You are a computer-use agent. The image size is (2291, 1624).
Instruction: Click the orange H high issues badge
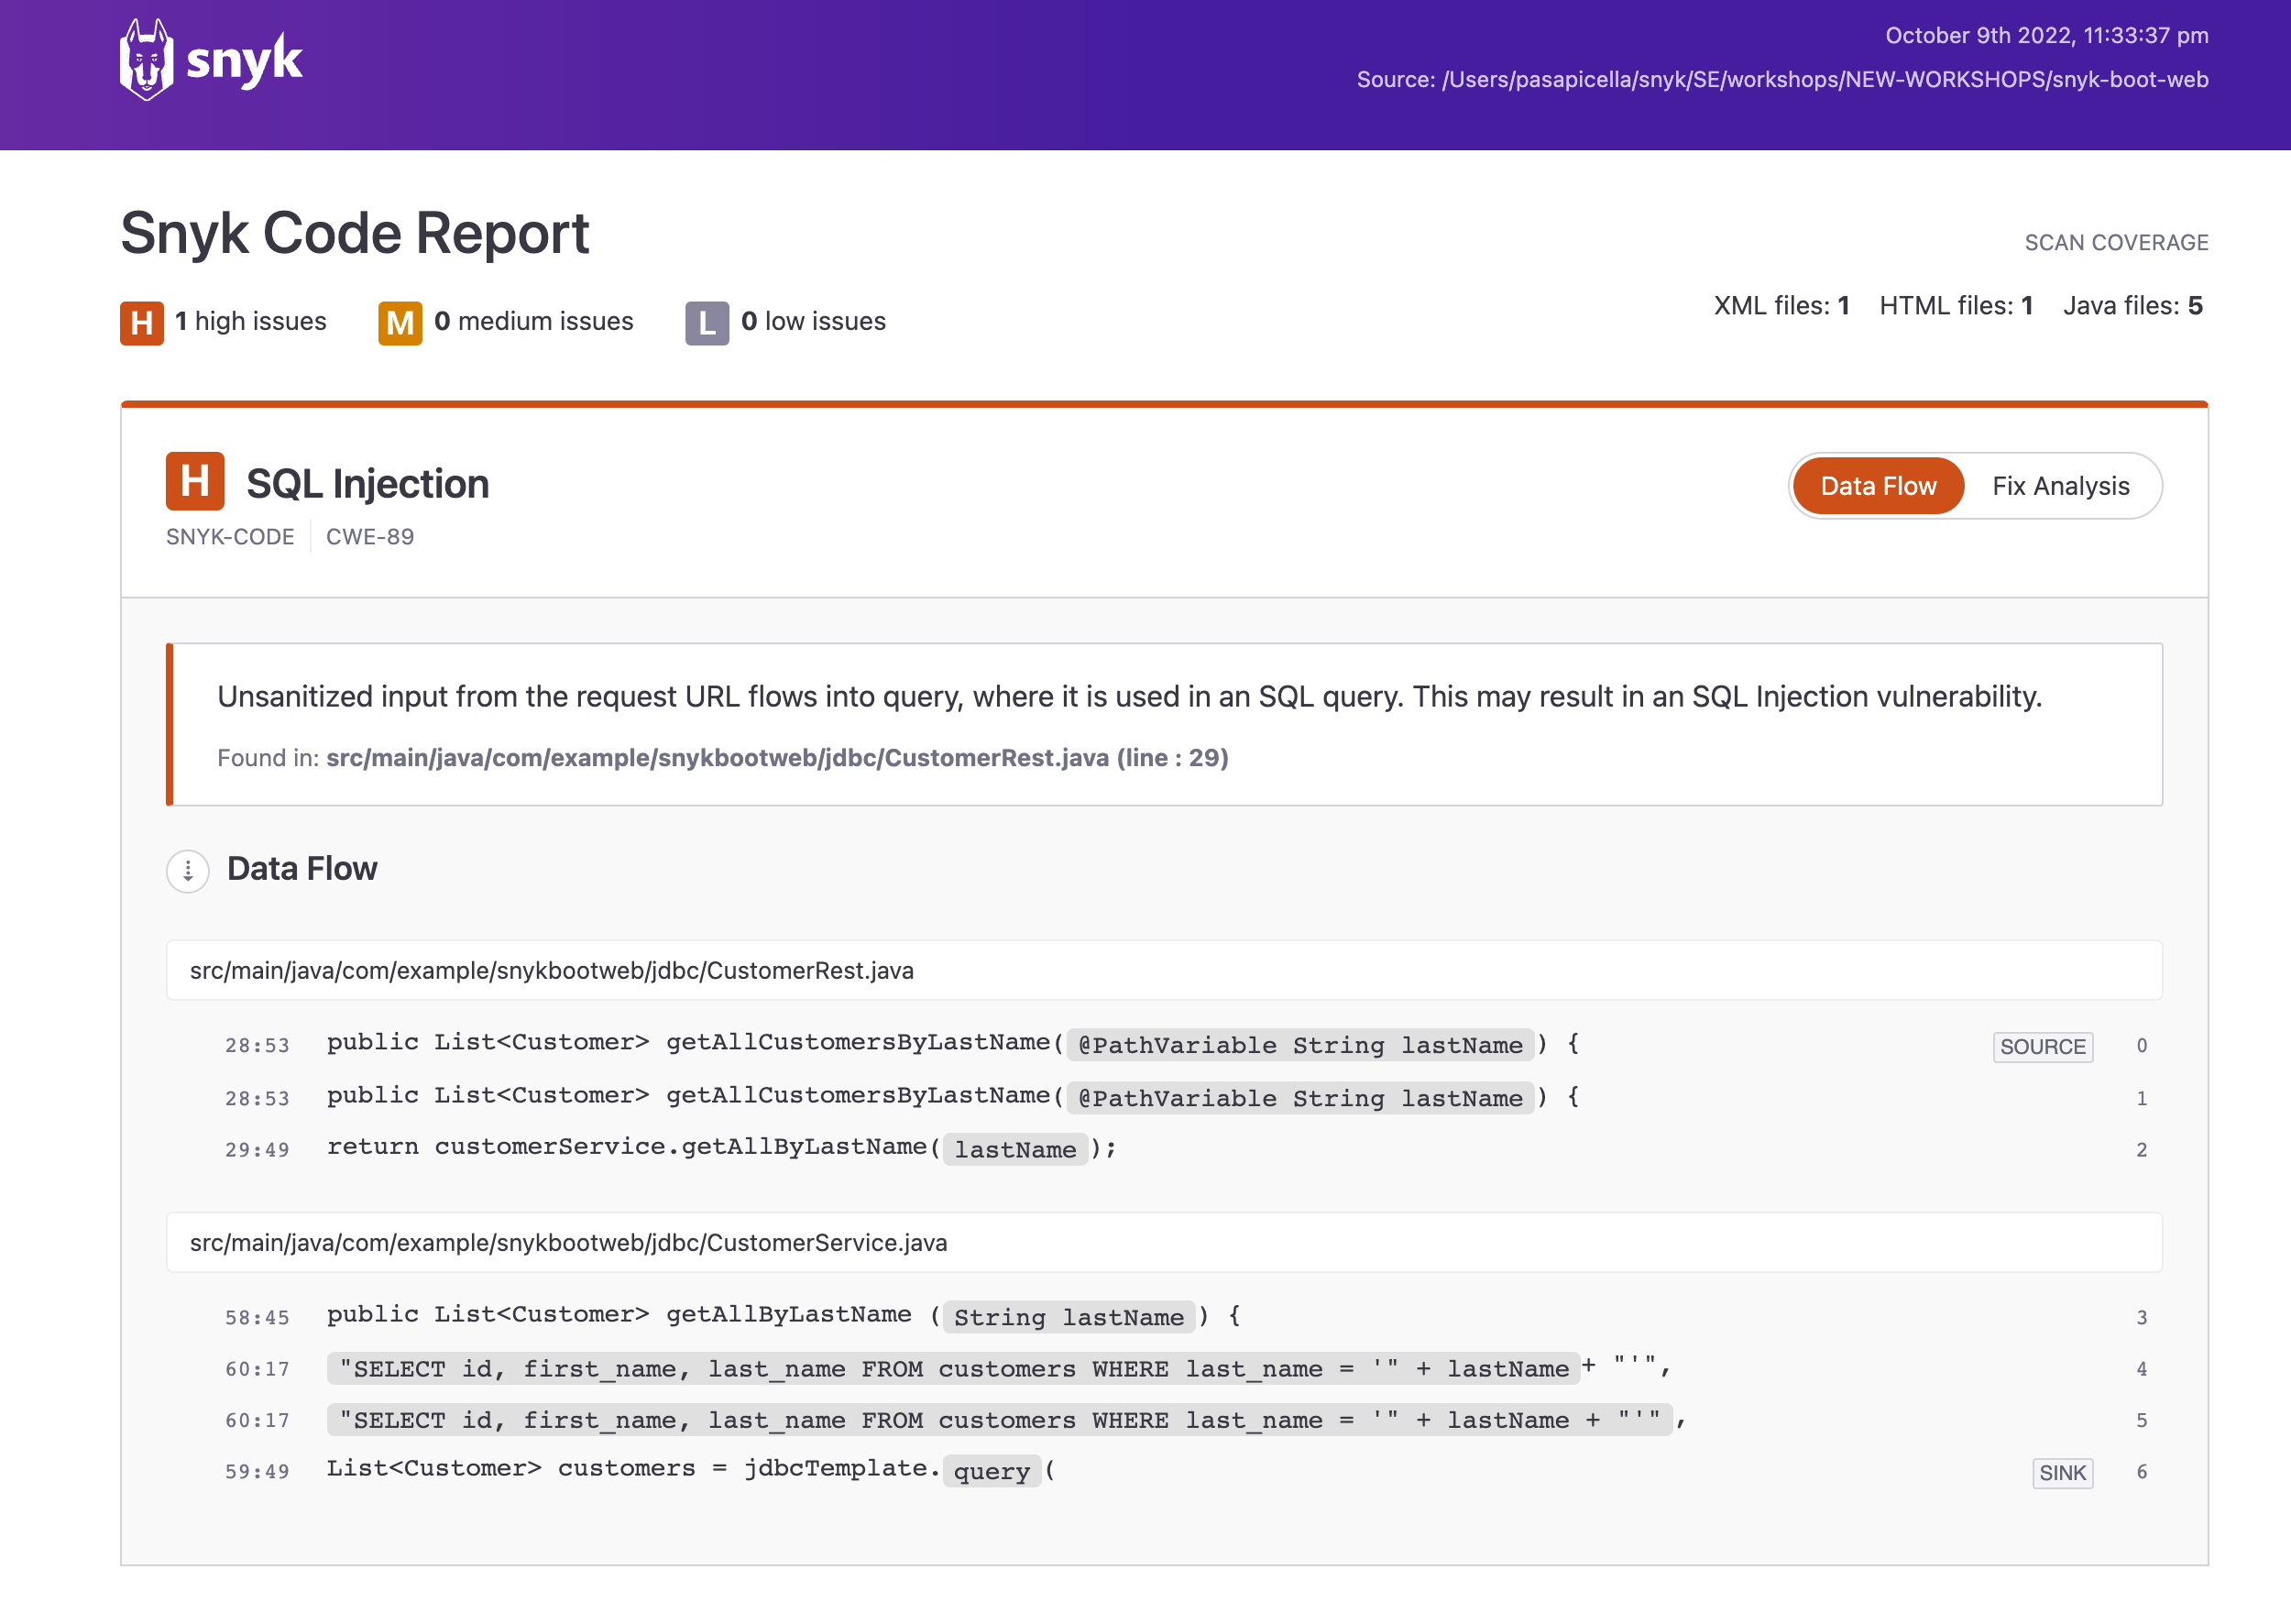141,322
